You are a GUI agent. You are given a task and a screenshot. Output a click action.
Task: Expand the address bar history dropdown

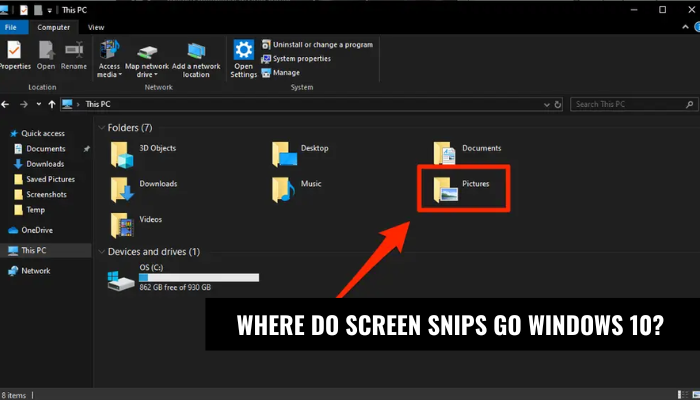click(547, 104)
